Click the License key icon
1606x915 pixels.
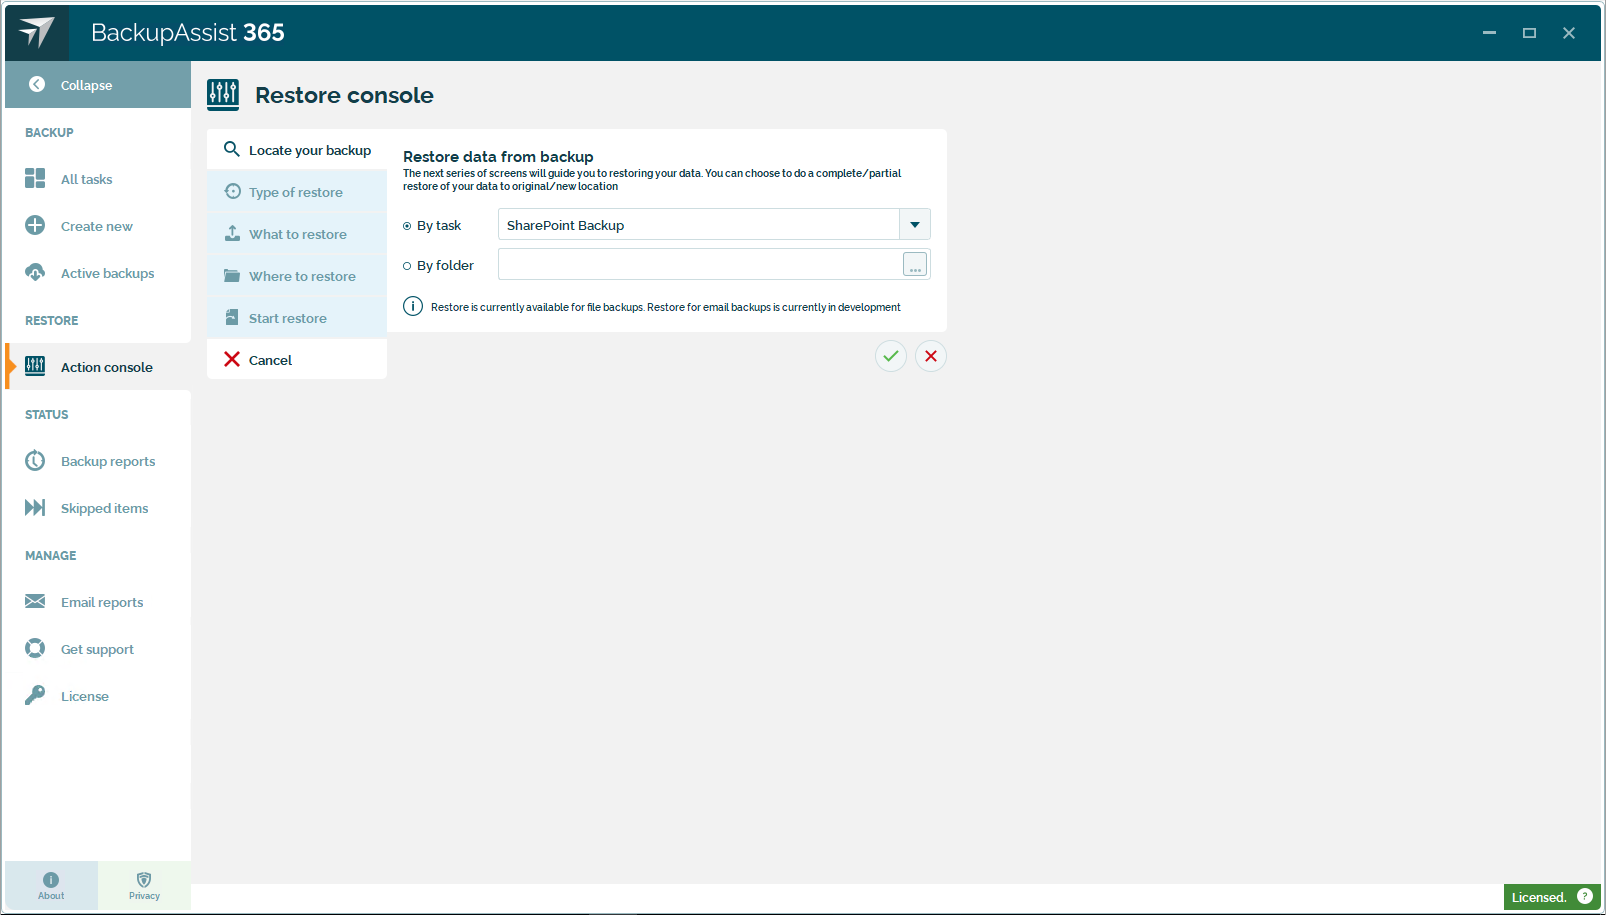click(35, 695)
